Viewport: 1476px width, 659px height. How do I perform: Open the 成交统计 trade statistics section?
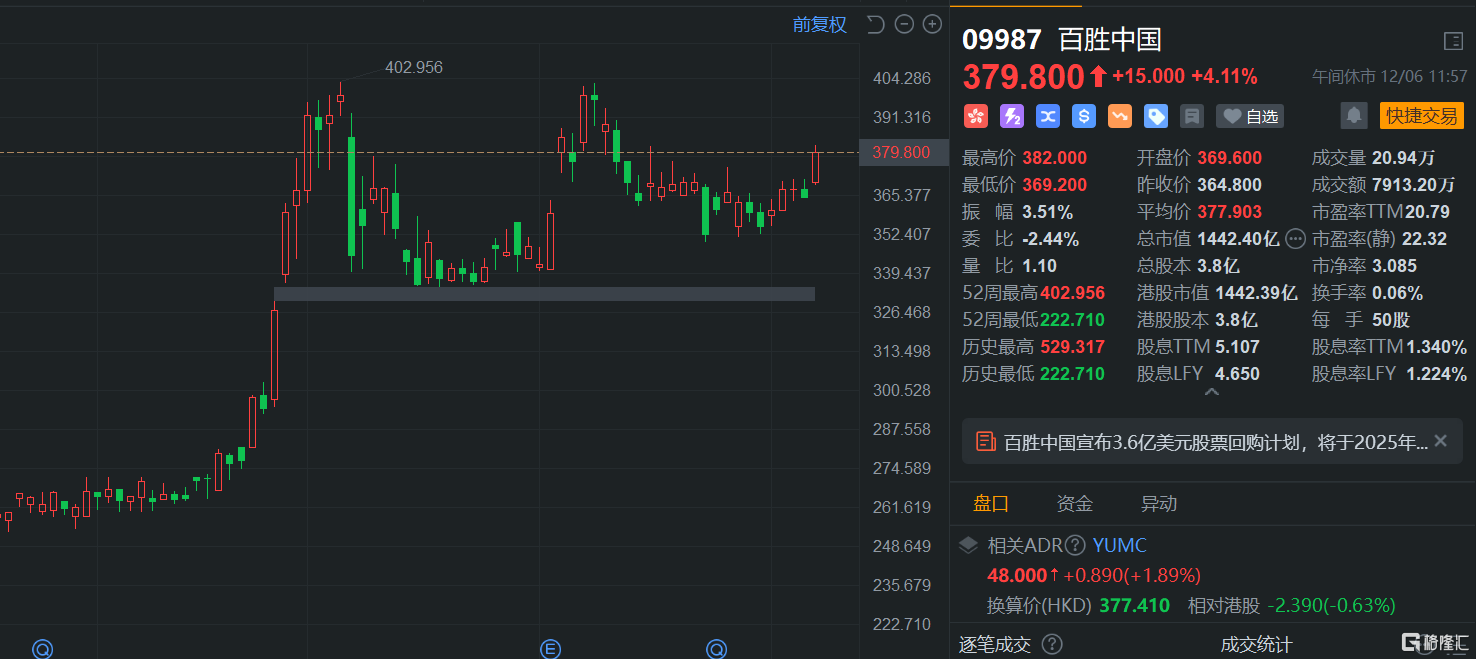(x=1256, y=645)
